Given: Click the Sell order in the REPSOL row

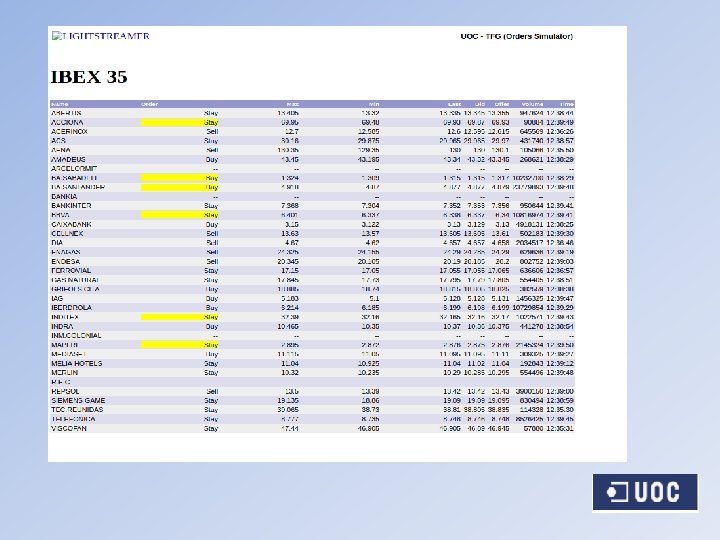Looking at the screenshot, I should click(x=212, y=392).
